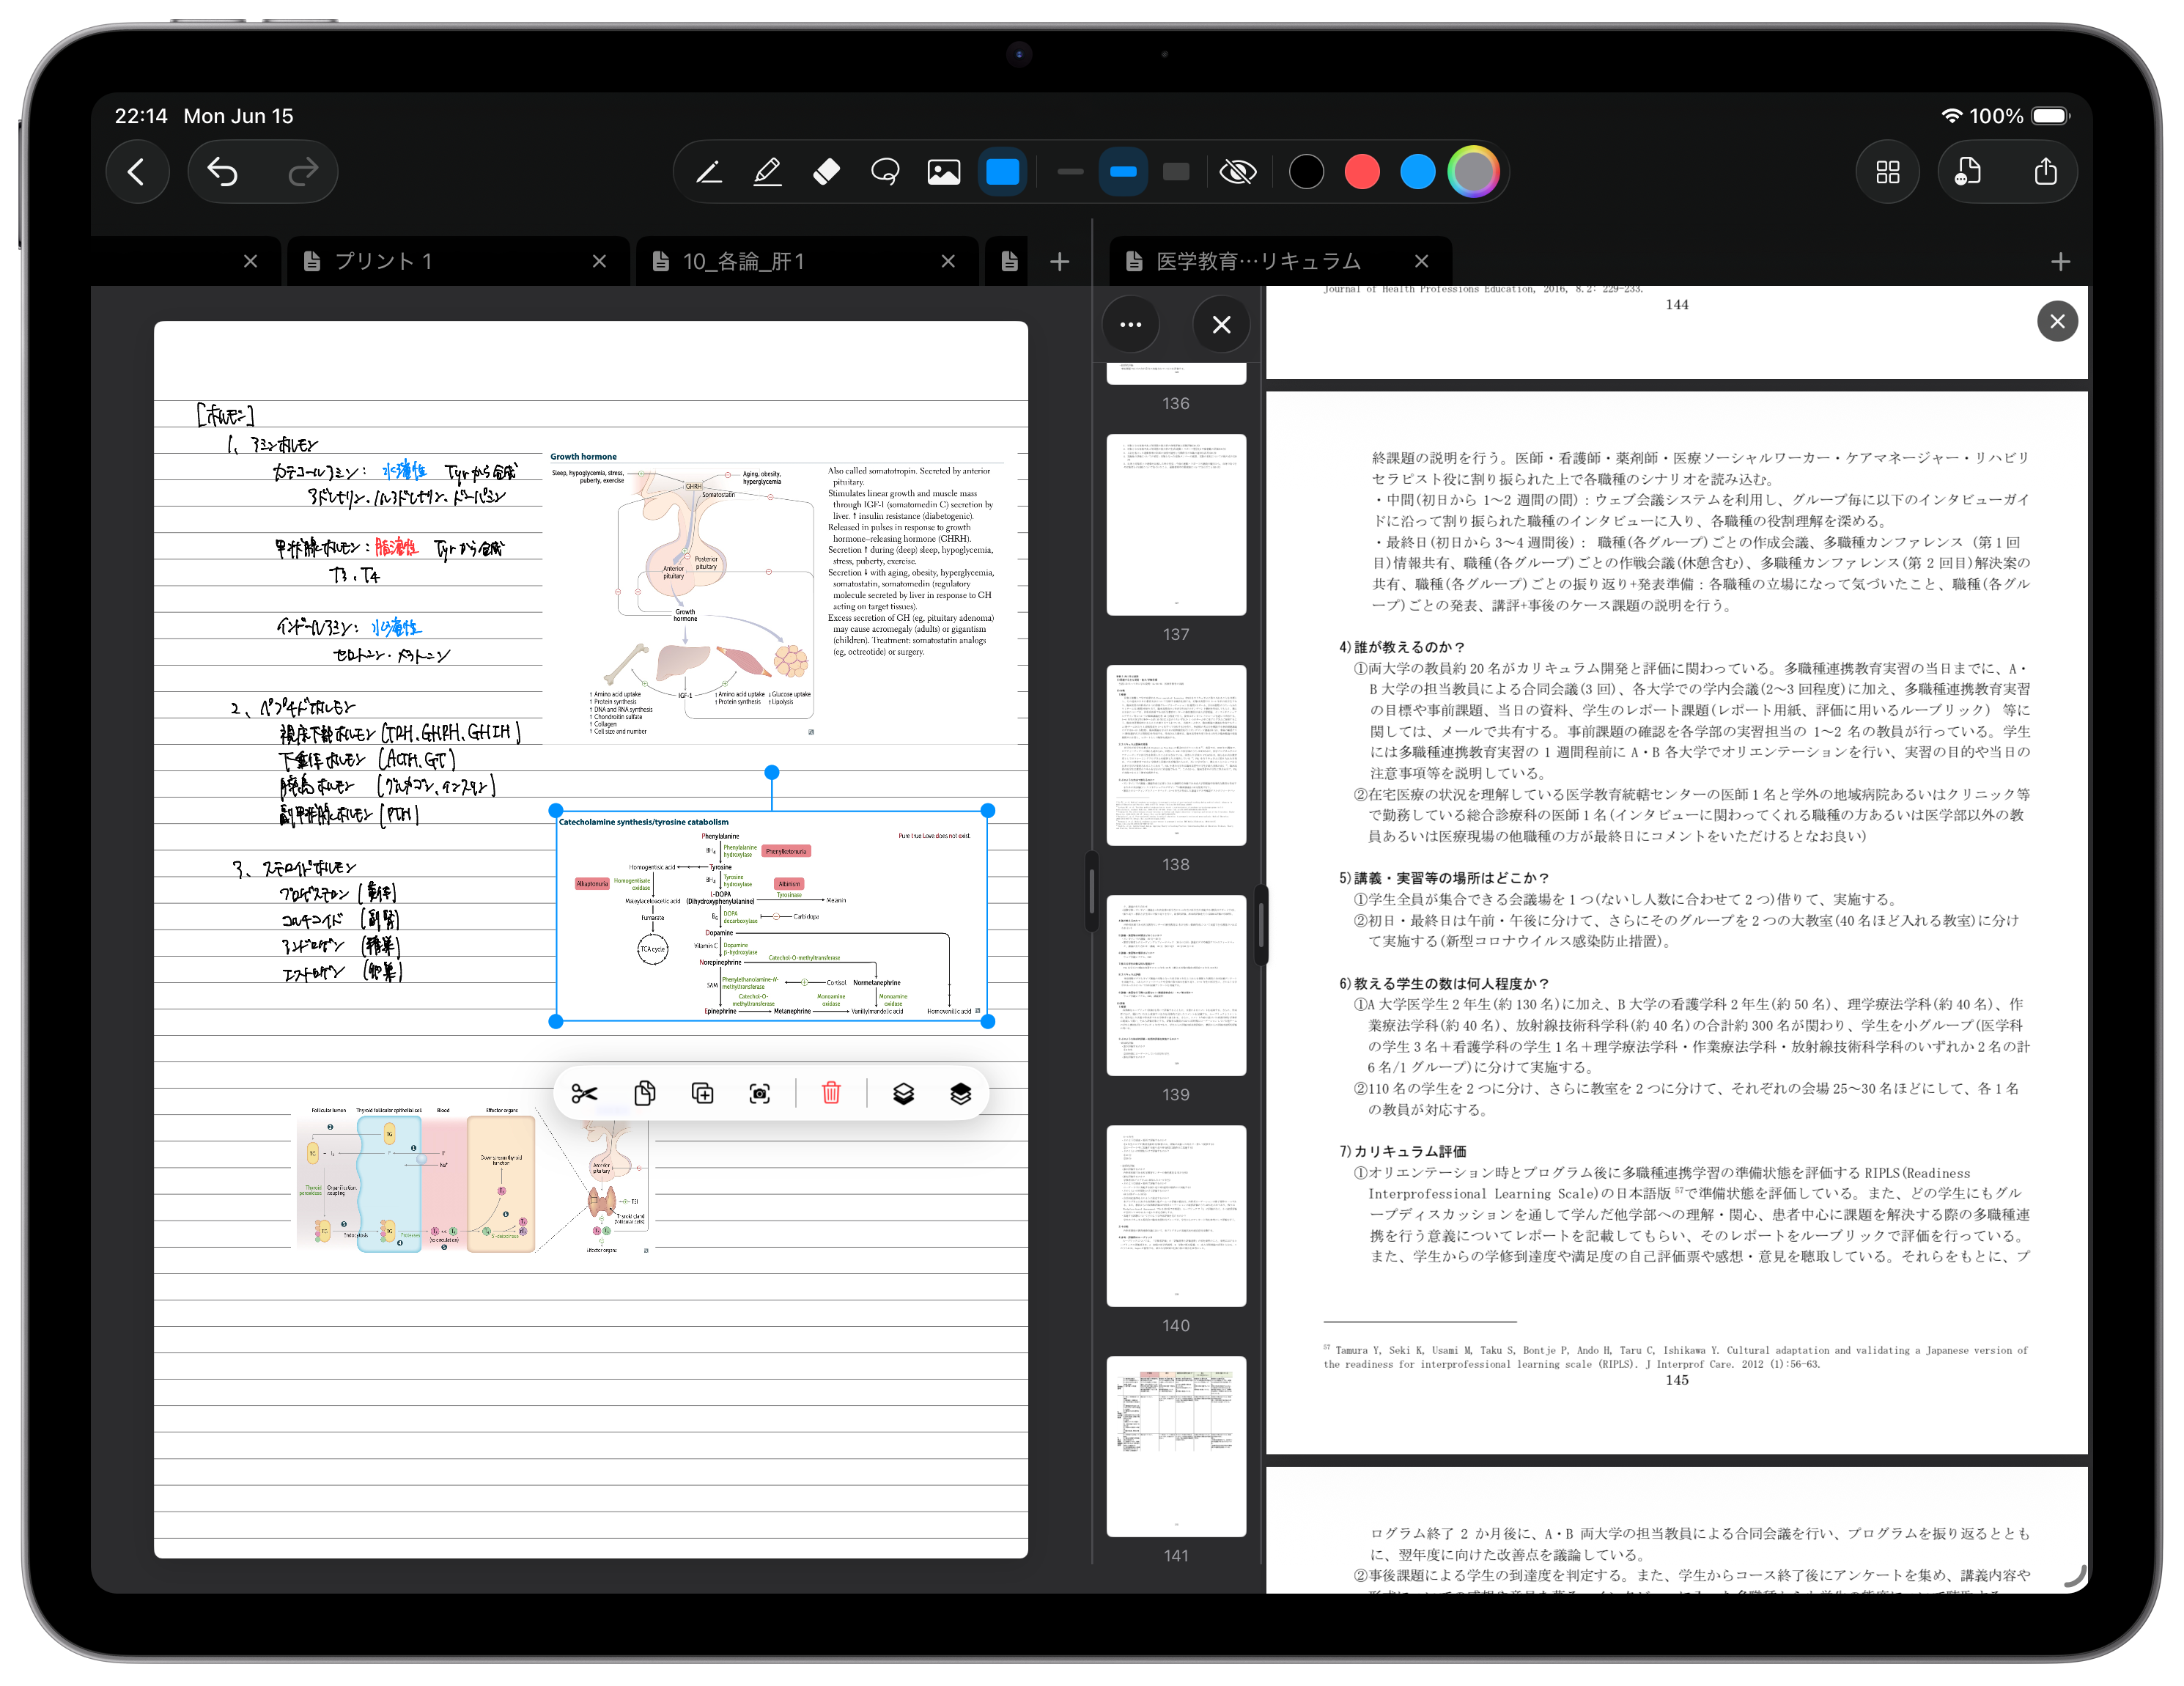The image size is (2184, 1686).
Task: Close the 10_各論_肝1 tab
Action: coord(948,261)
